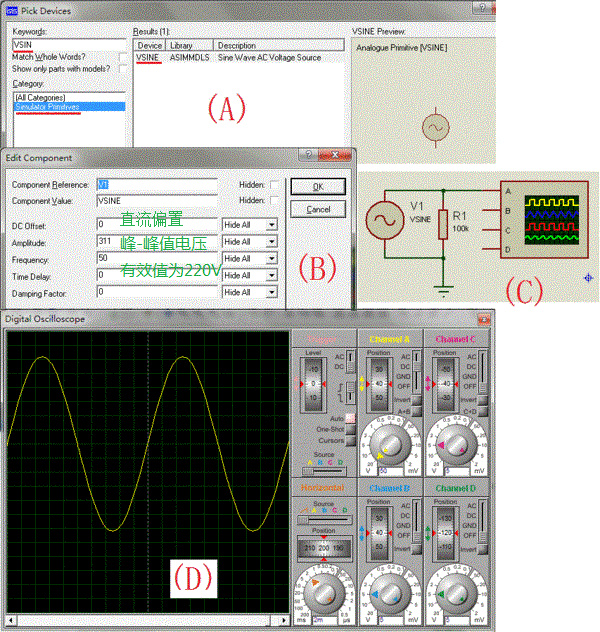Click the oscilloscope instrument in schematic
The width and height of the screenshot is (600, 632).
pyautogui.click(x=544, y=220)
